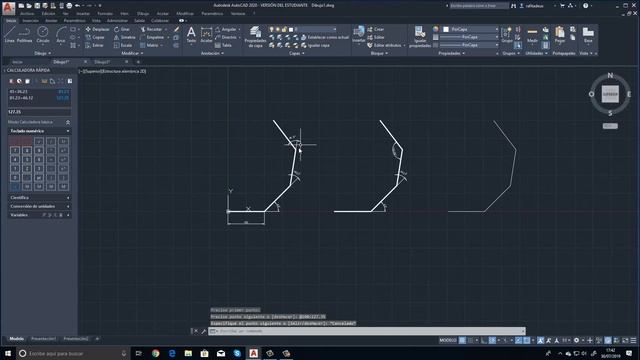Select the Texto annotation tool

(x=191, y=35)
